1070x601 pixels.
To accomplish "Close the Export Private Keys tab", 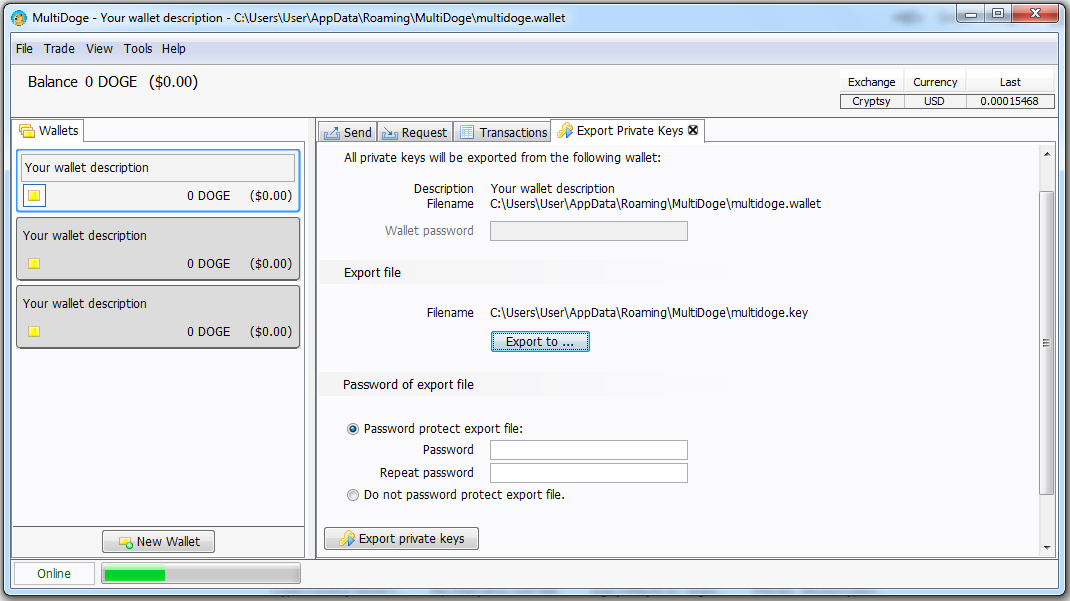I will (693, 130).
